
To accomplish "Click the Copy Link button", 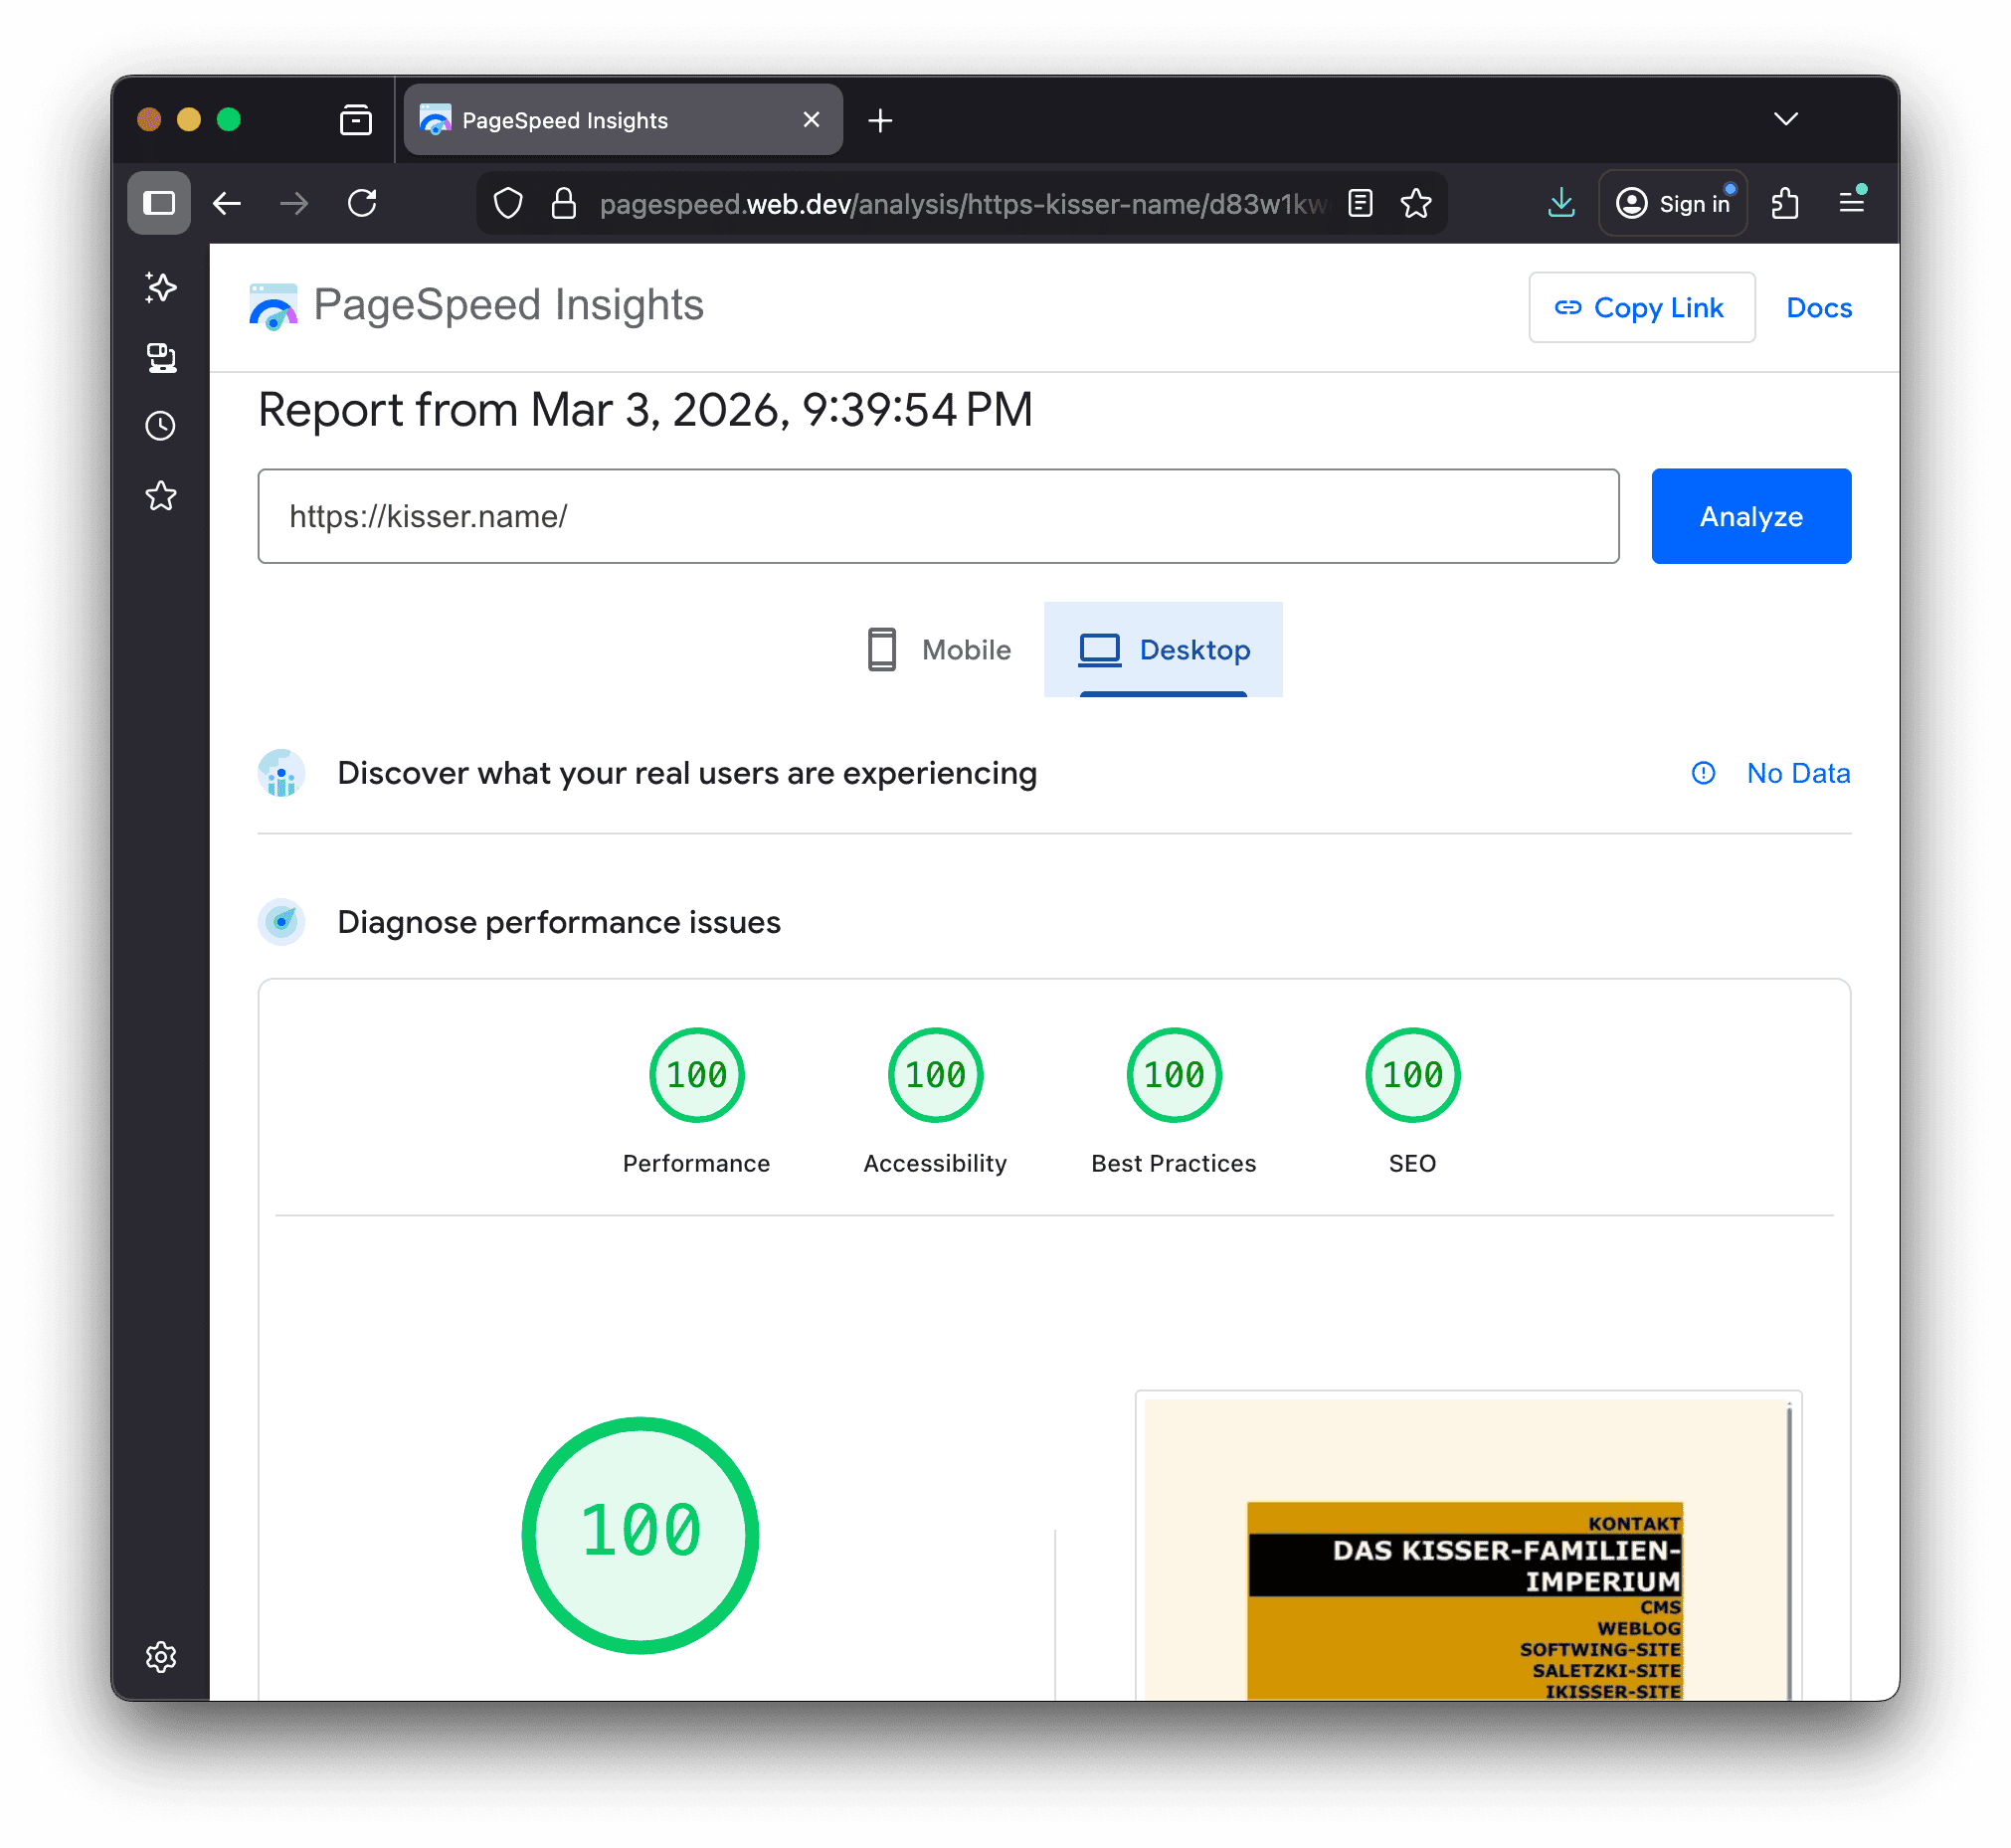I will click(x=1641, y=307).
